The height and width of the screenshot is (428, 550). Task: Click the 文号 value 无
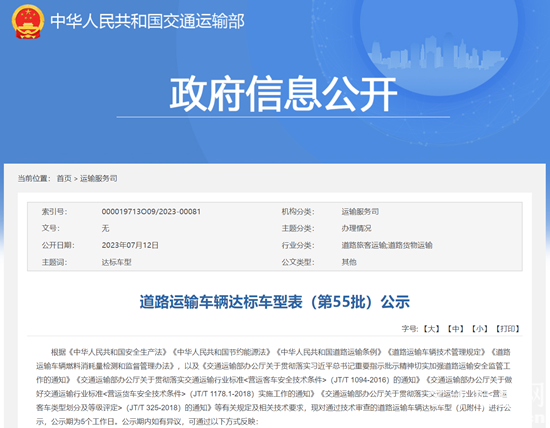[x=105, y=228]
